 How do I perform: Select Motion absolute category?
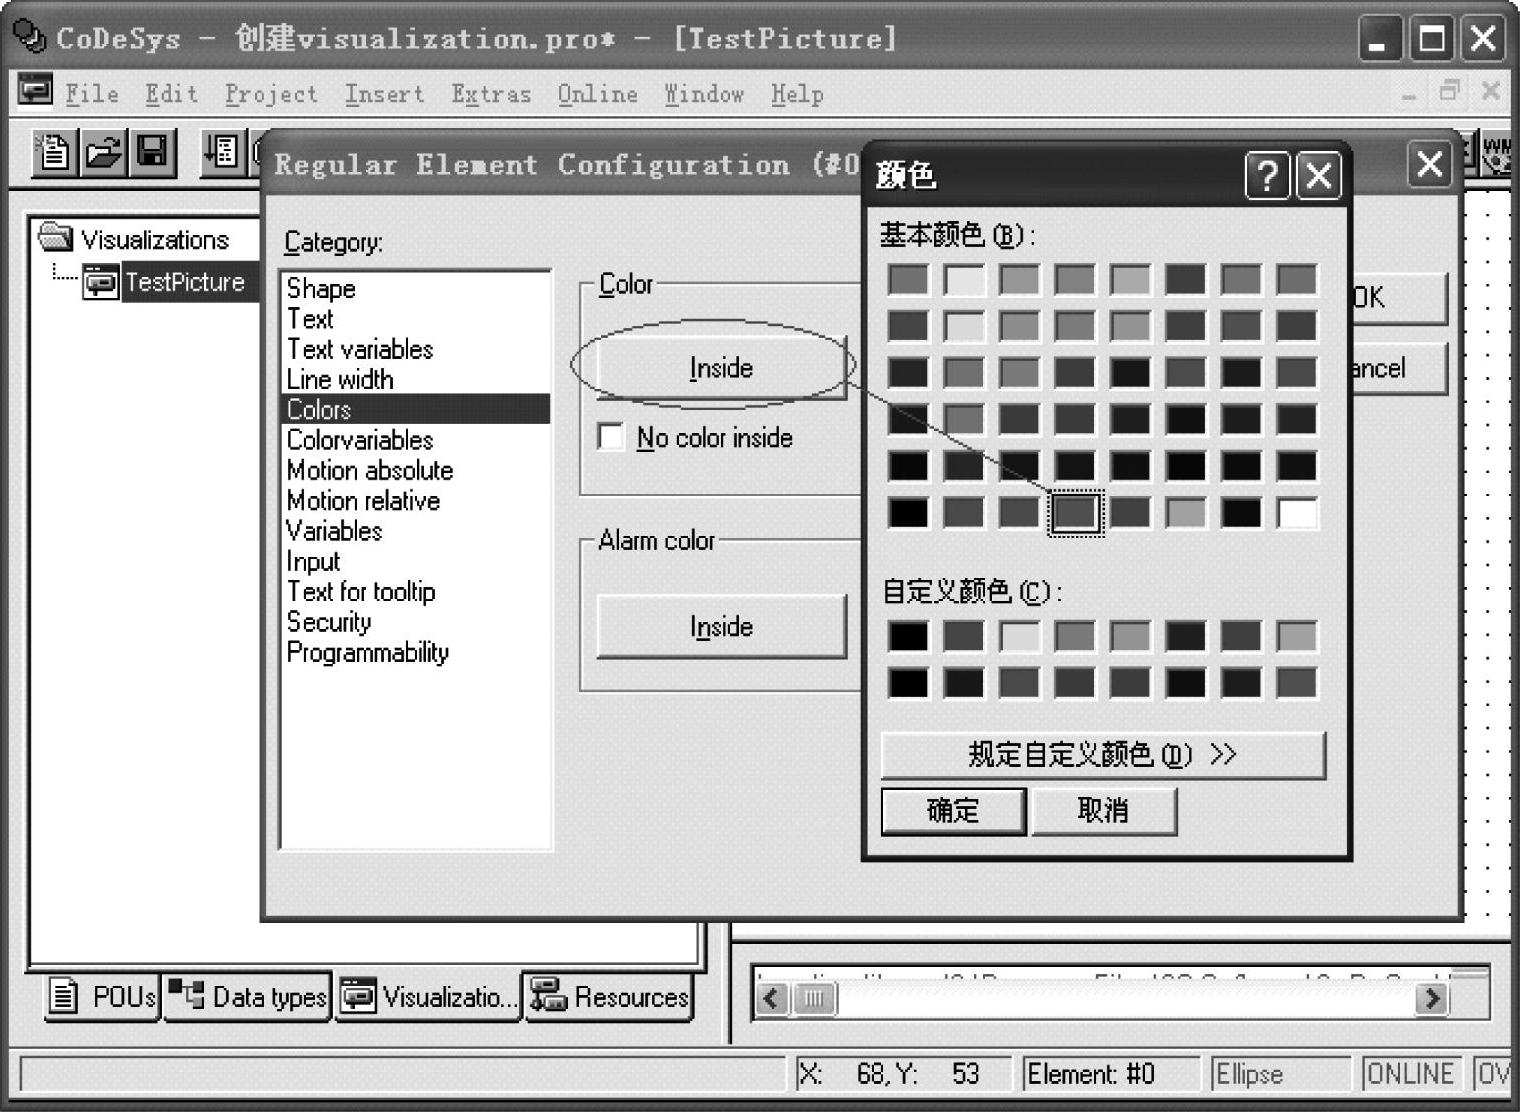(415, 470)
